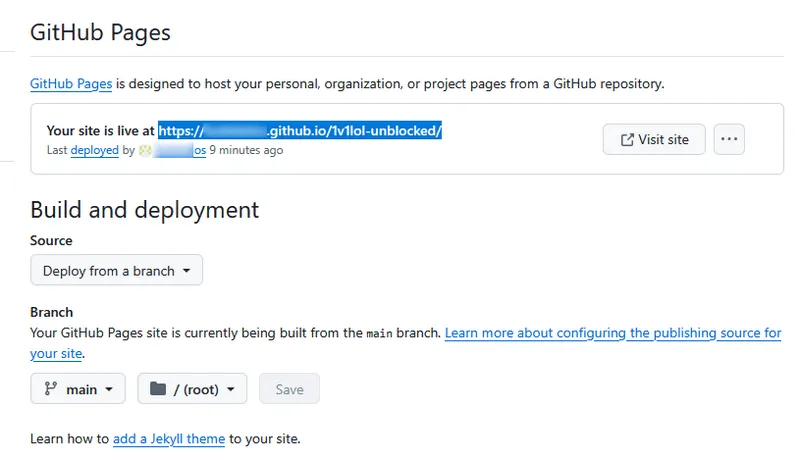Click the "Source" field label
800x460 pixels.
(51, 241)
